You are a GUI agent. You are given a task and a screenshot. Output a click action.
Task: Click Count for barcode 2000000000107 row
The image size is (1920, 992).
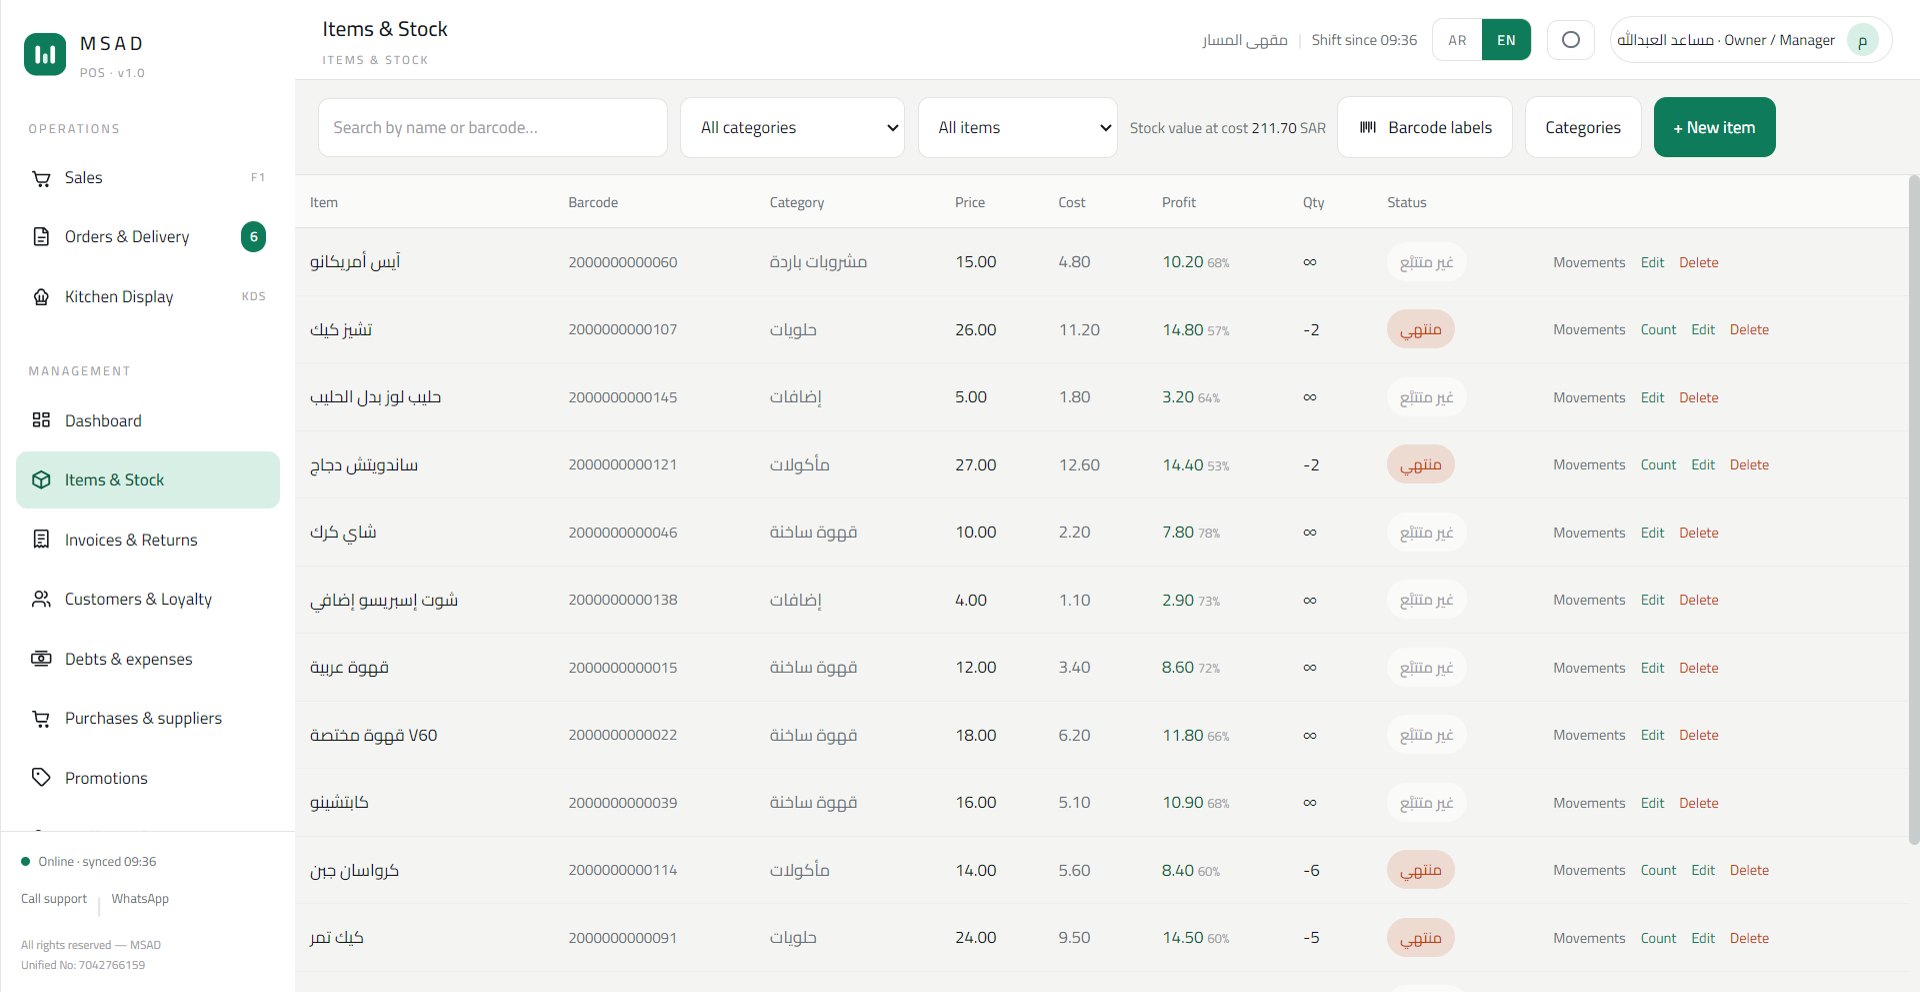pyautogui.click(x=1658, y=330)
